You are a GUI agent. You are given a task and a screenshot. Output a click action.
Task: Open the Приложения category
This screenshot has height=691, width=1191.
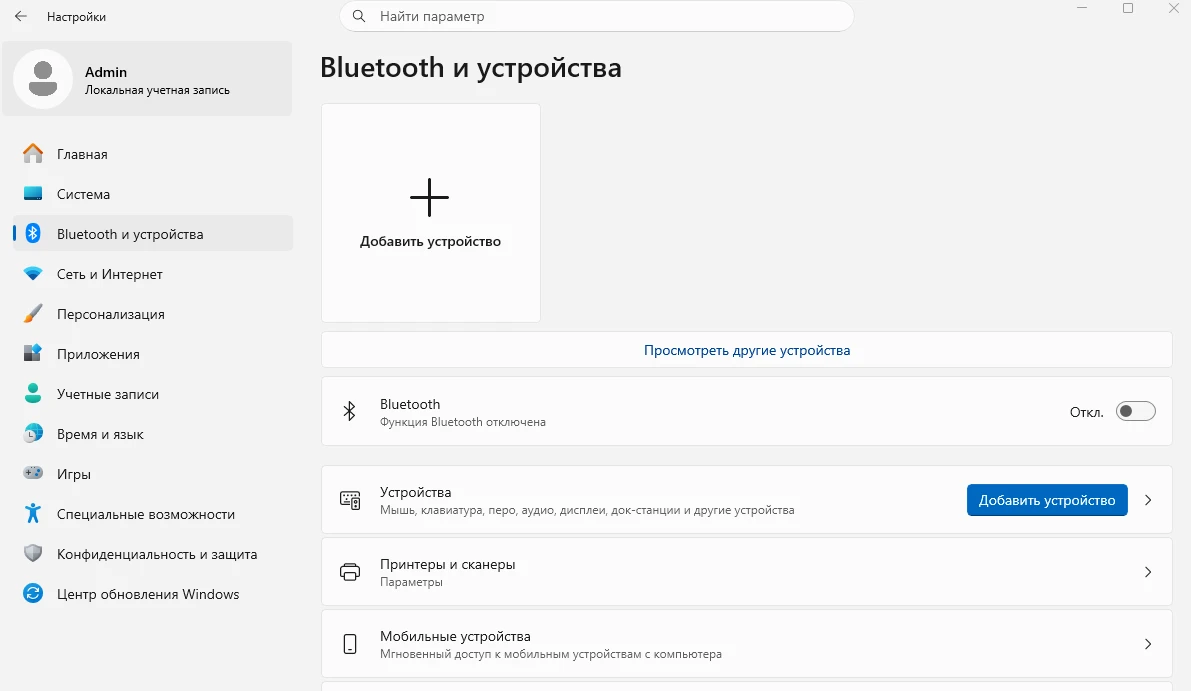point(153,354)
